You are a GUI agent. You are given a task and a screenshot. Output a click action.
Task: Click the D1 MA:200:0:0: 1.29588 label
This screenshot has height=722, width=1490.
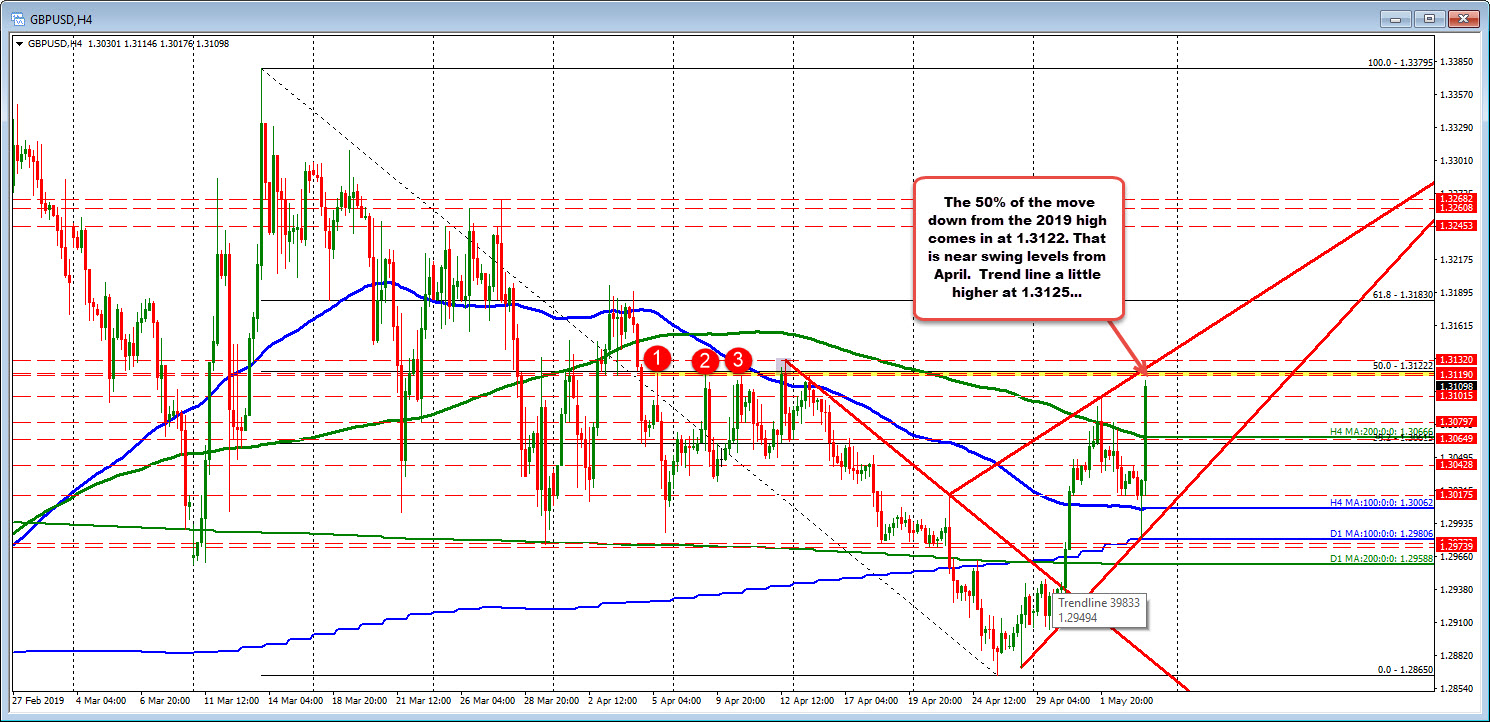pos(1382,558)
